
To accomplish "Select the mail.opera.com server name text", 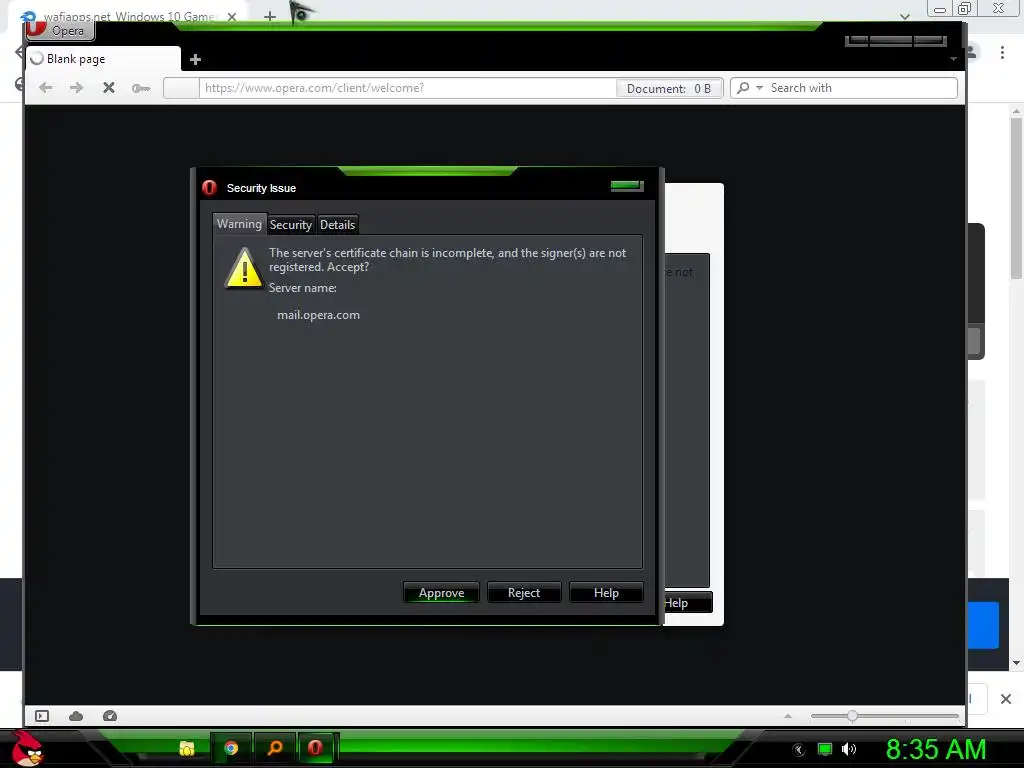I will (x=318, y=315).
